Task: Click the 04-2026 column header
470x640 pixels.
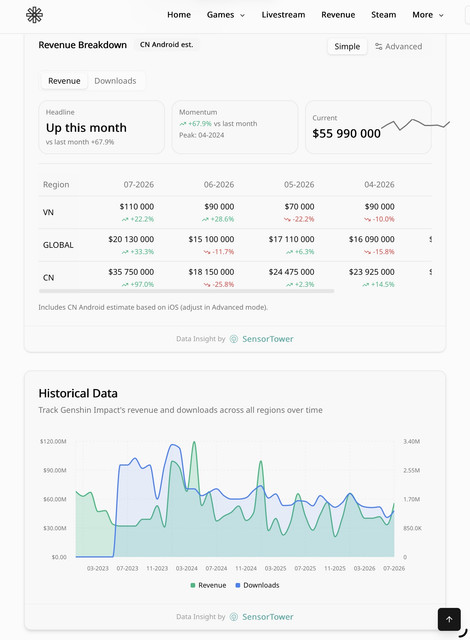Action: [x=379, y=184]
